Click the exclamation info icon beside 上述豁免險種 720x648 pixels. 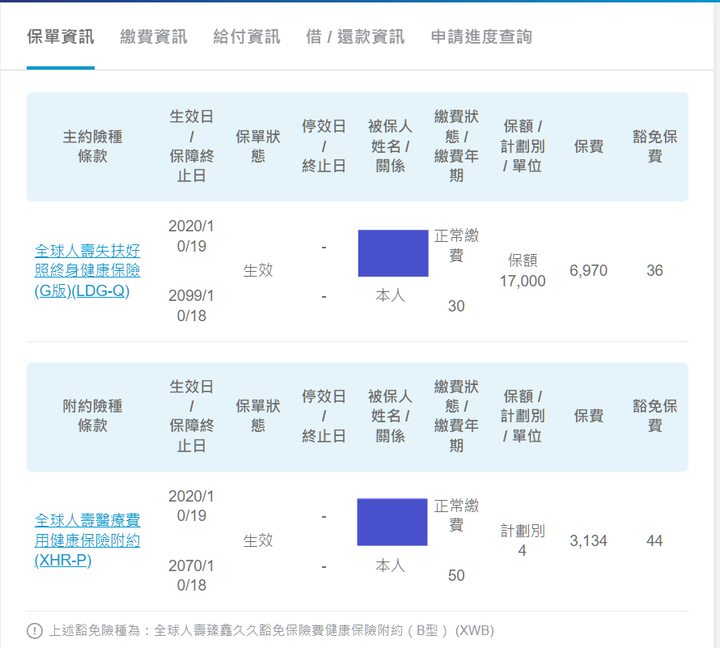point(34,631)
